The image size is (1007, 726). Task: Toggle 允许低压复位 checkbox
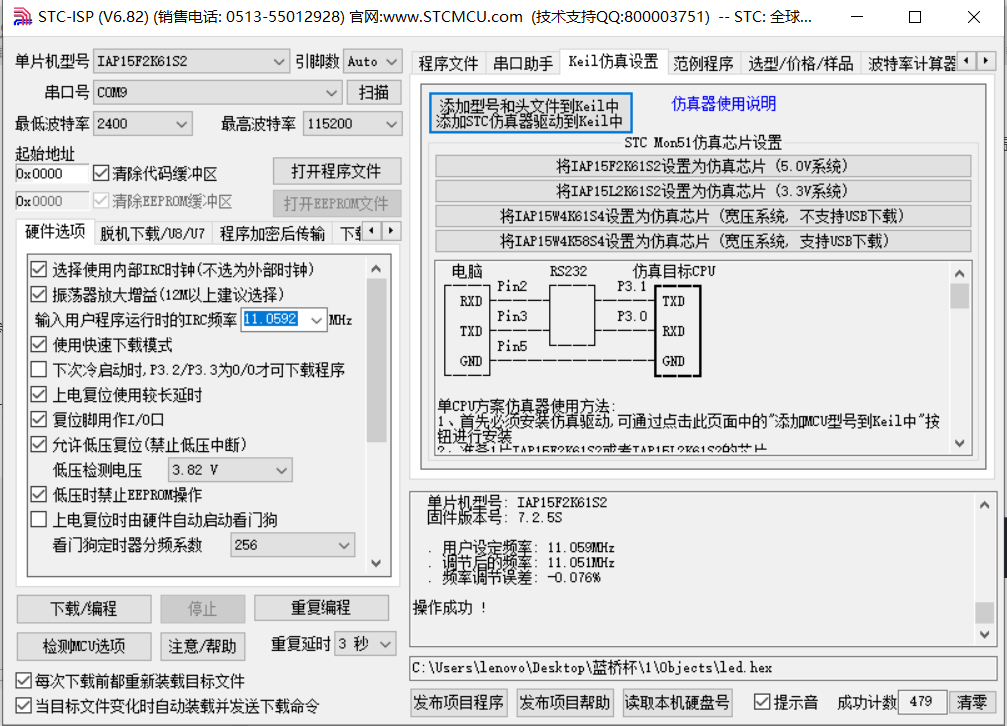(x=39, y=445)
